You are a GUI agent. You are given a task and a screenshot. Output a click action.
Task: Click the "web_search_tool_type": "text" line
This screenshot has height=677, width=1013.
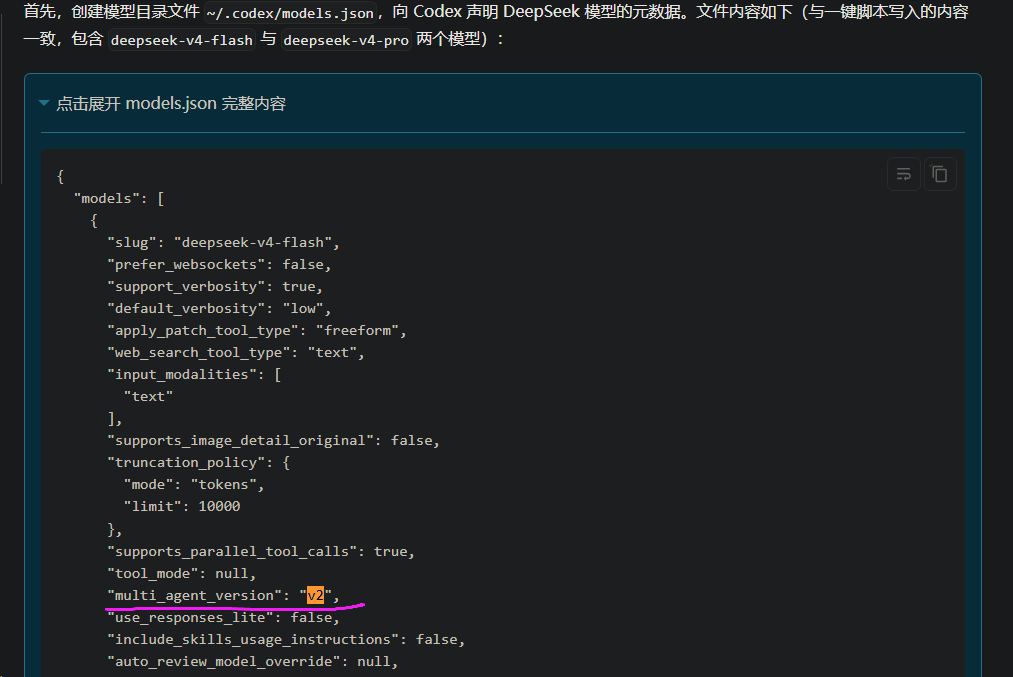[236, 352]
